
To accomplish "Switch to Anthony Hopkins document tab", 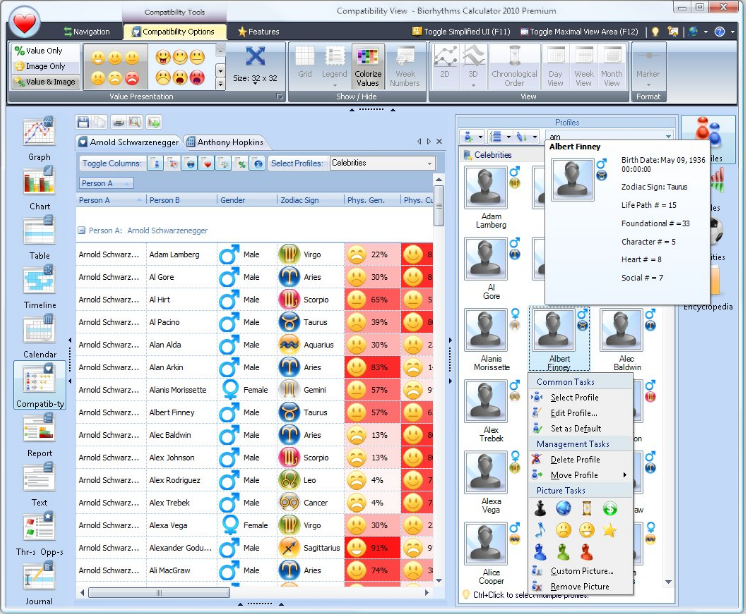I will 225,142.
